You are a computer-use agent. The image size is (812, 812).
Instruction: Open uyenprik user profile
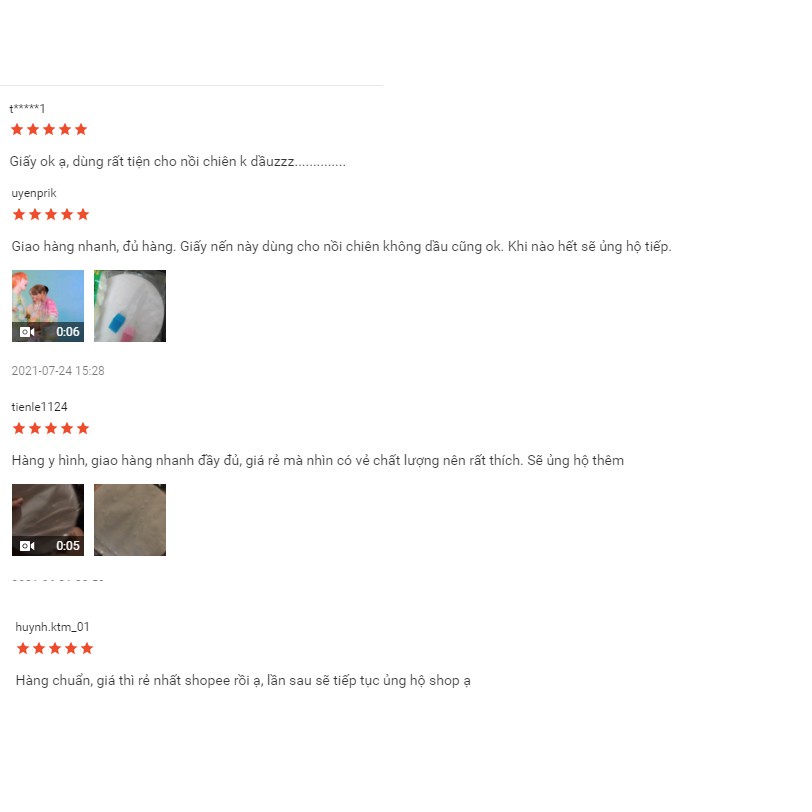click(34, 193)
